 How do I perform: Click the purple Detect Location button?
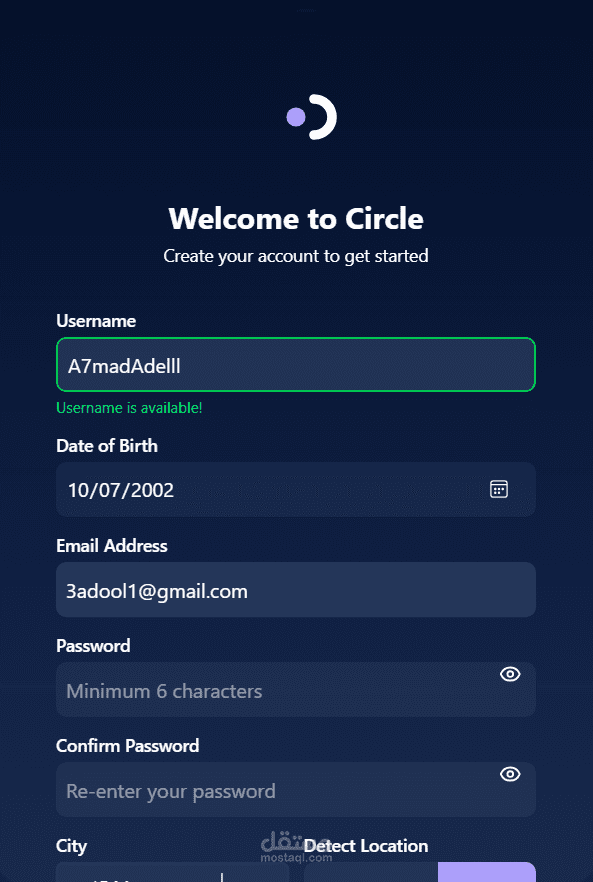tap(487, 872)
